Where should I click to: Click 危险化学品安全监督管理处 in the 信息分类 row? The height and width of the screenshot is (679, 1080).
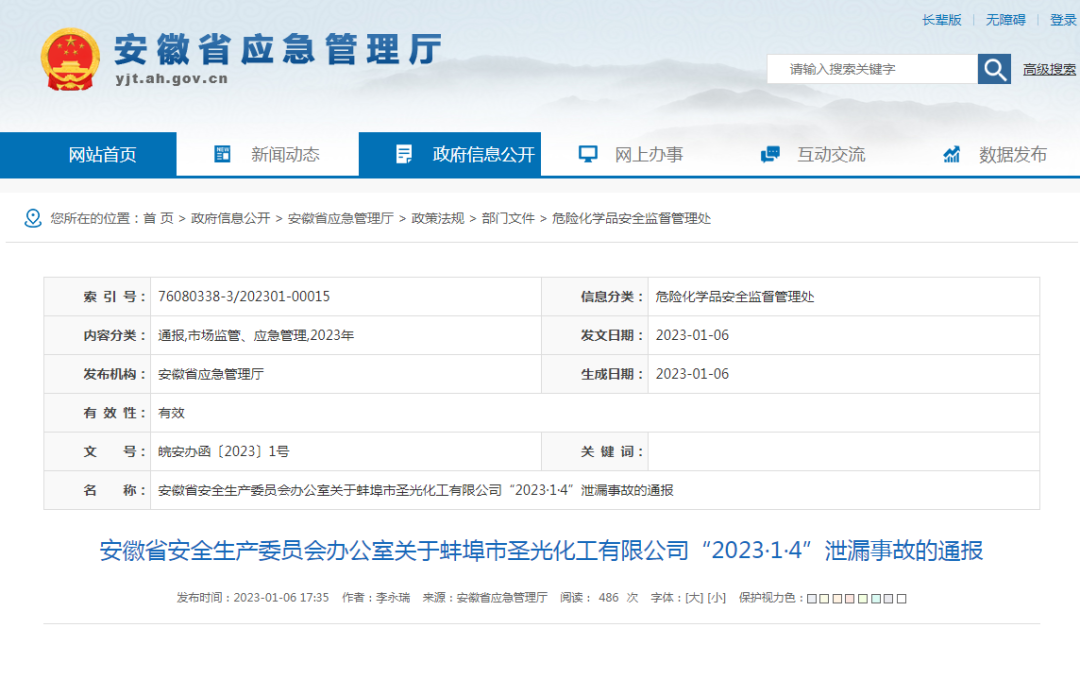[x=735, y=297]
